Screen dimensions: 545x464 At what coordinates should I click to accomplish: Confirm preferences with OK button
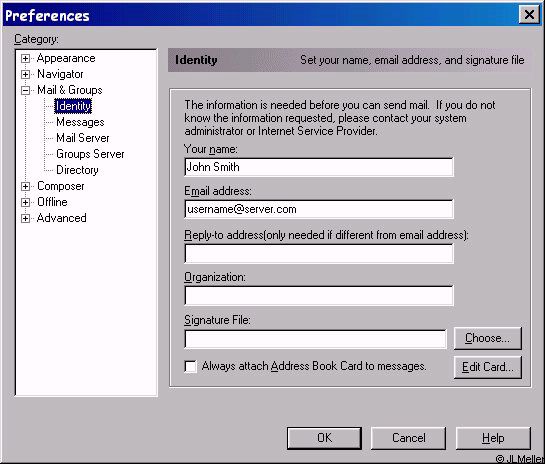click(324, 438)
